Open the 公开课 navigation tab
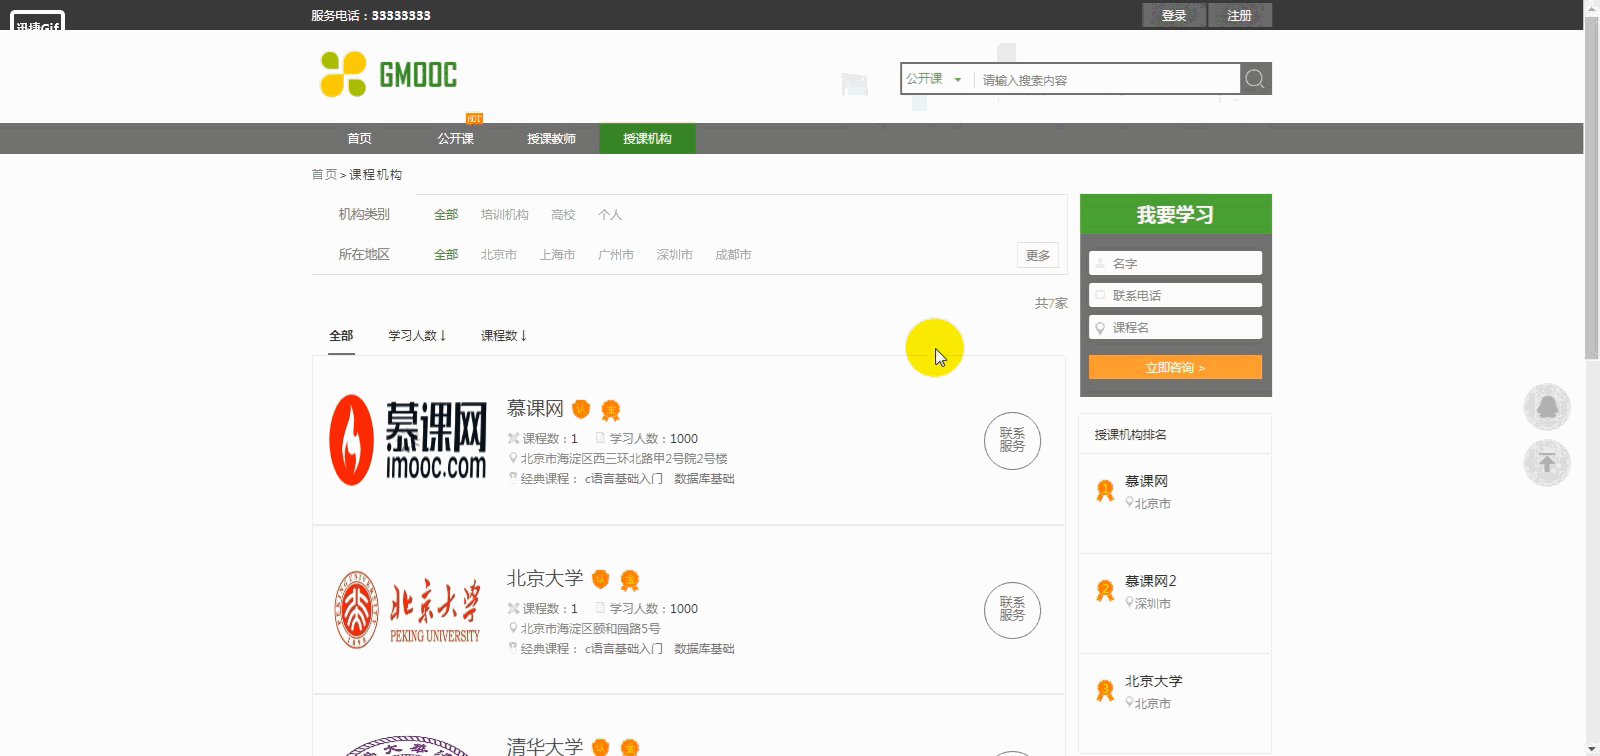Viewport: 1600px width, 756px height. tap(455, 139)
